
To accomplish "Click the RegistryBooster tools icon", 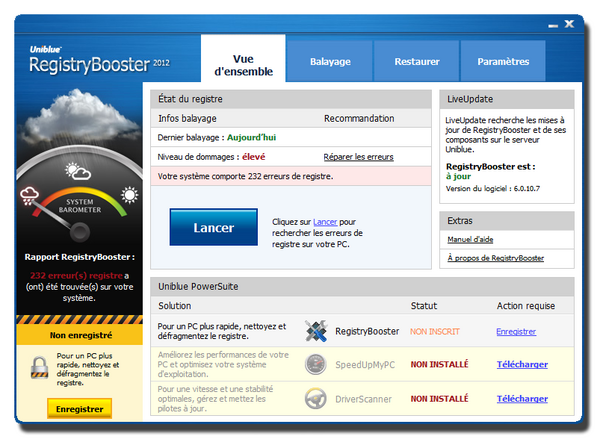I will pos(316,331).
